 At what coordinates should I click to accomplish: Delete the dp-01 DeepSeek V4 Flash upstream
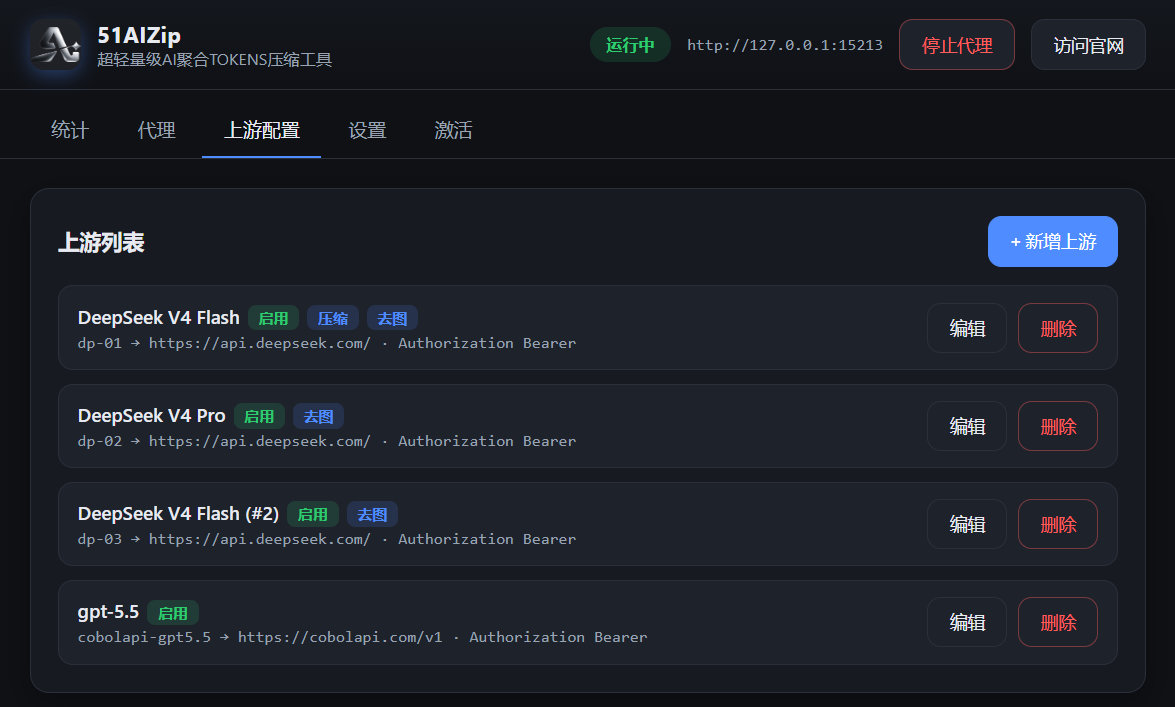[1058, 328]
